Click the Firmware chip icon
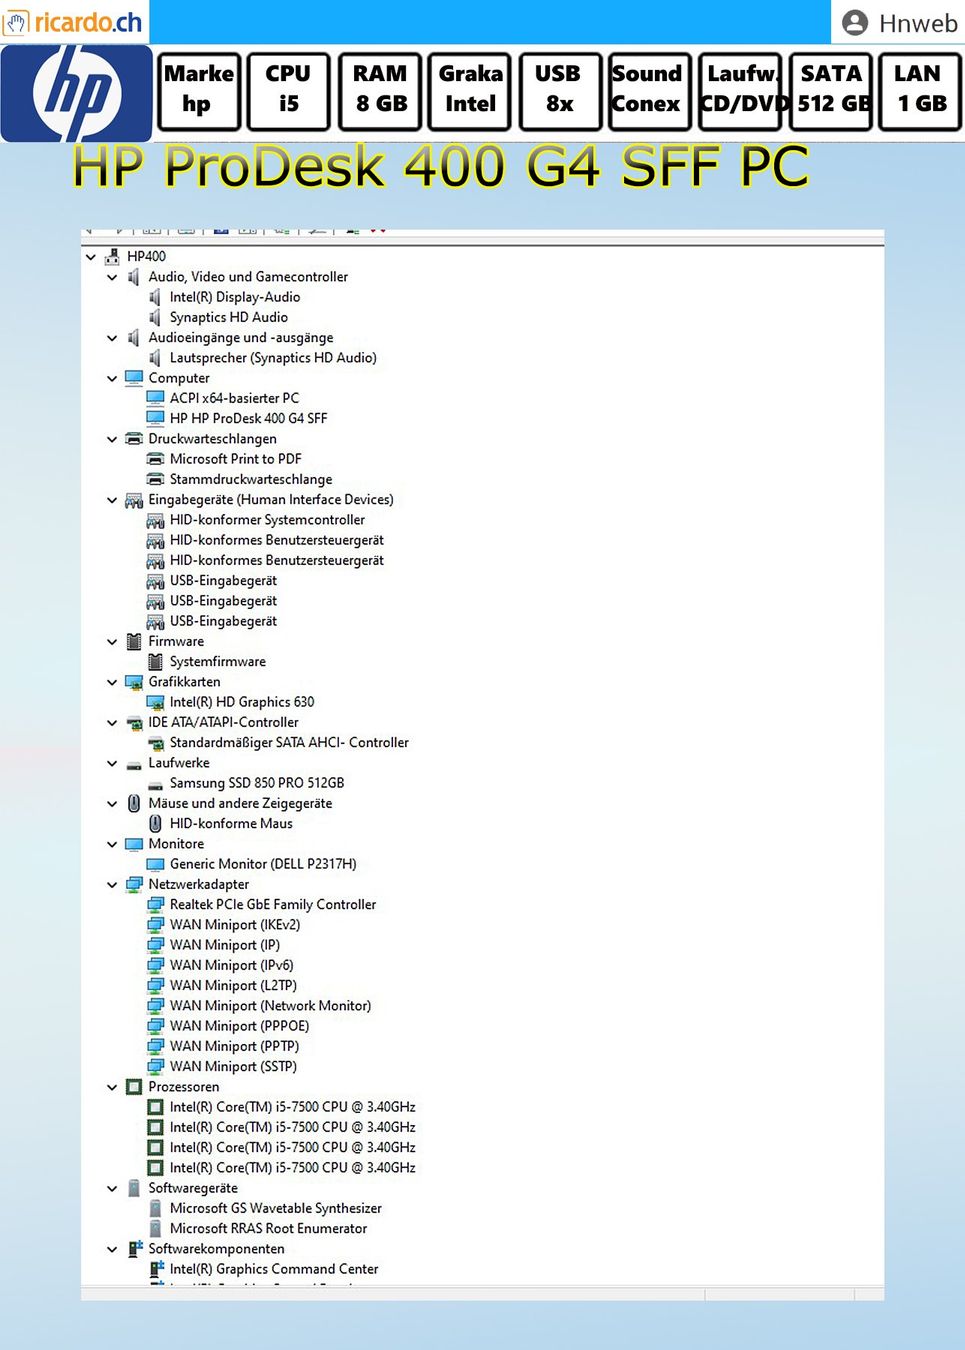The height and width of the screenshot is (1350, 965). click(x=134, y=641)
